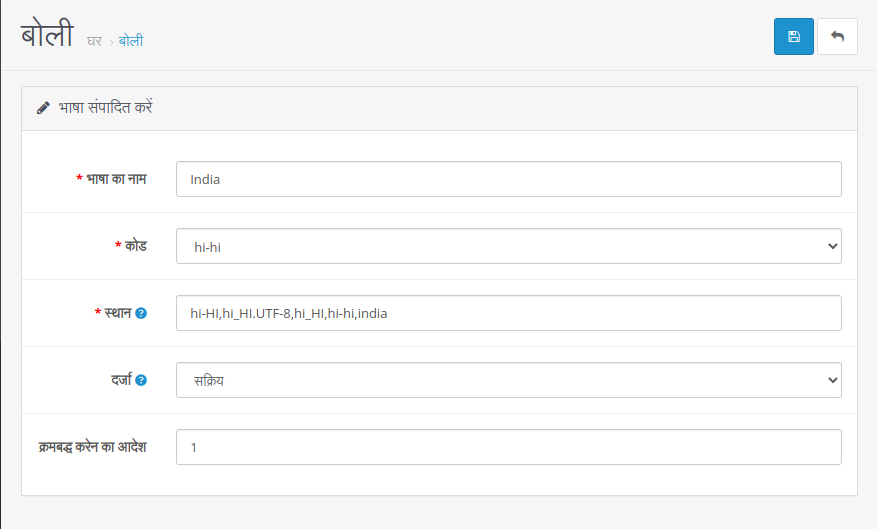Click the कोड field label
The image size is (877, 529).
click(135, 245)
